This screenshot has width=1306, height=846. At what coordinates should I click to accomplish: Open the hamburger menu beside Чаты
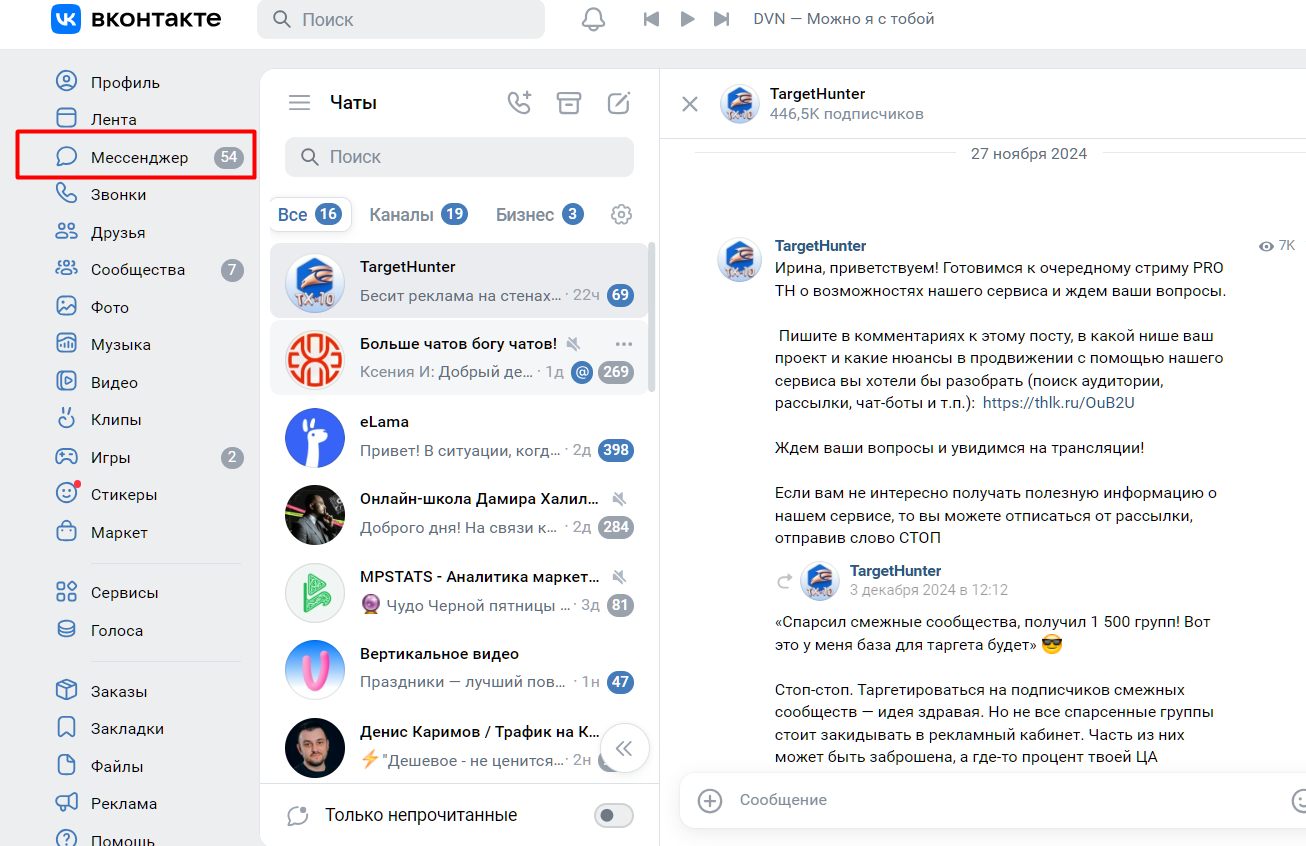click(299, 102)
